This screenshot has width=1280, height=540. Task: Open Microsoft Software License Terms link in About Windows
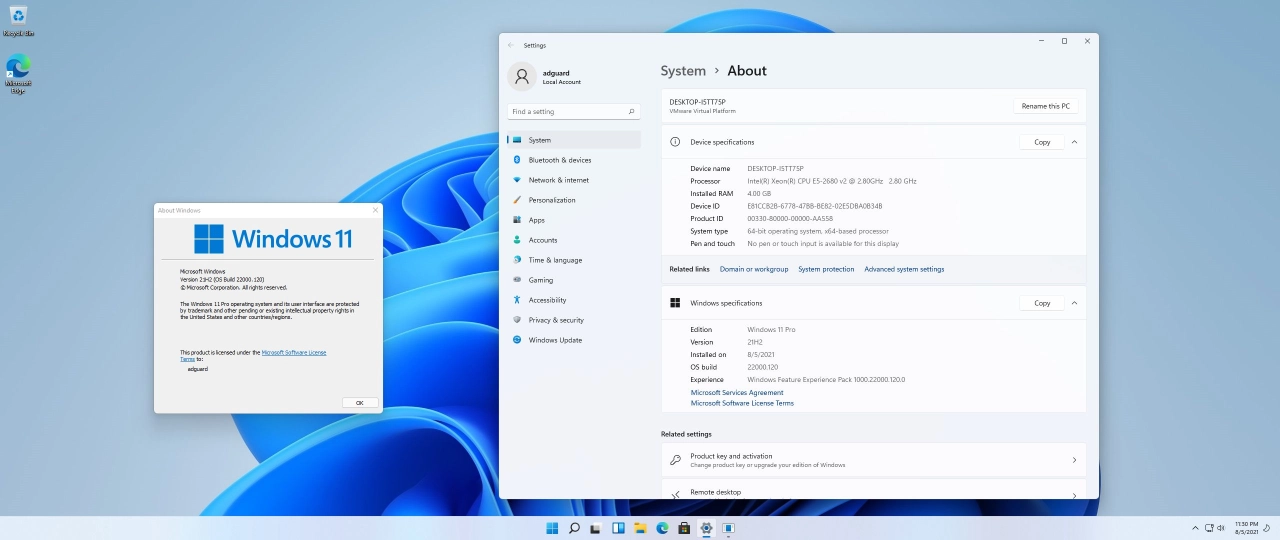[294, 352]
